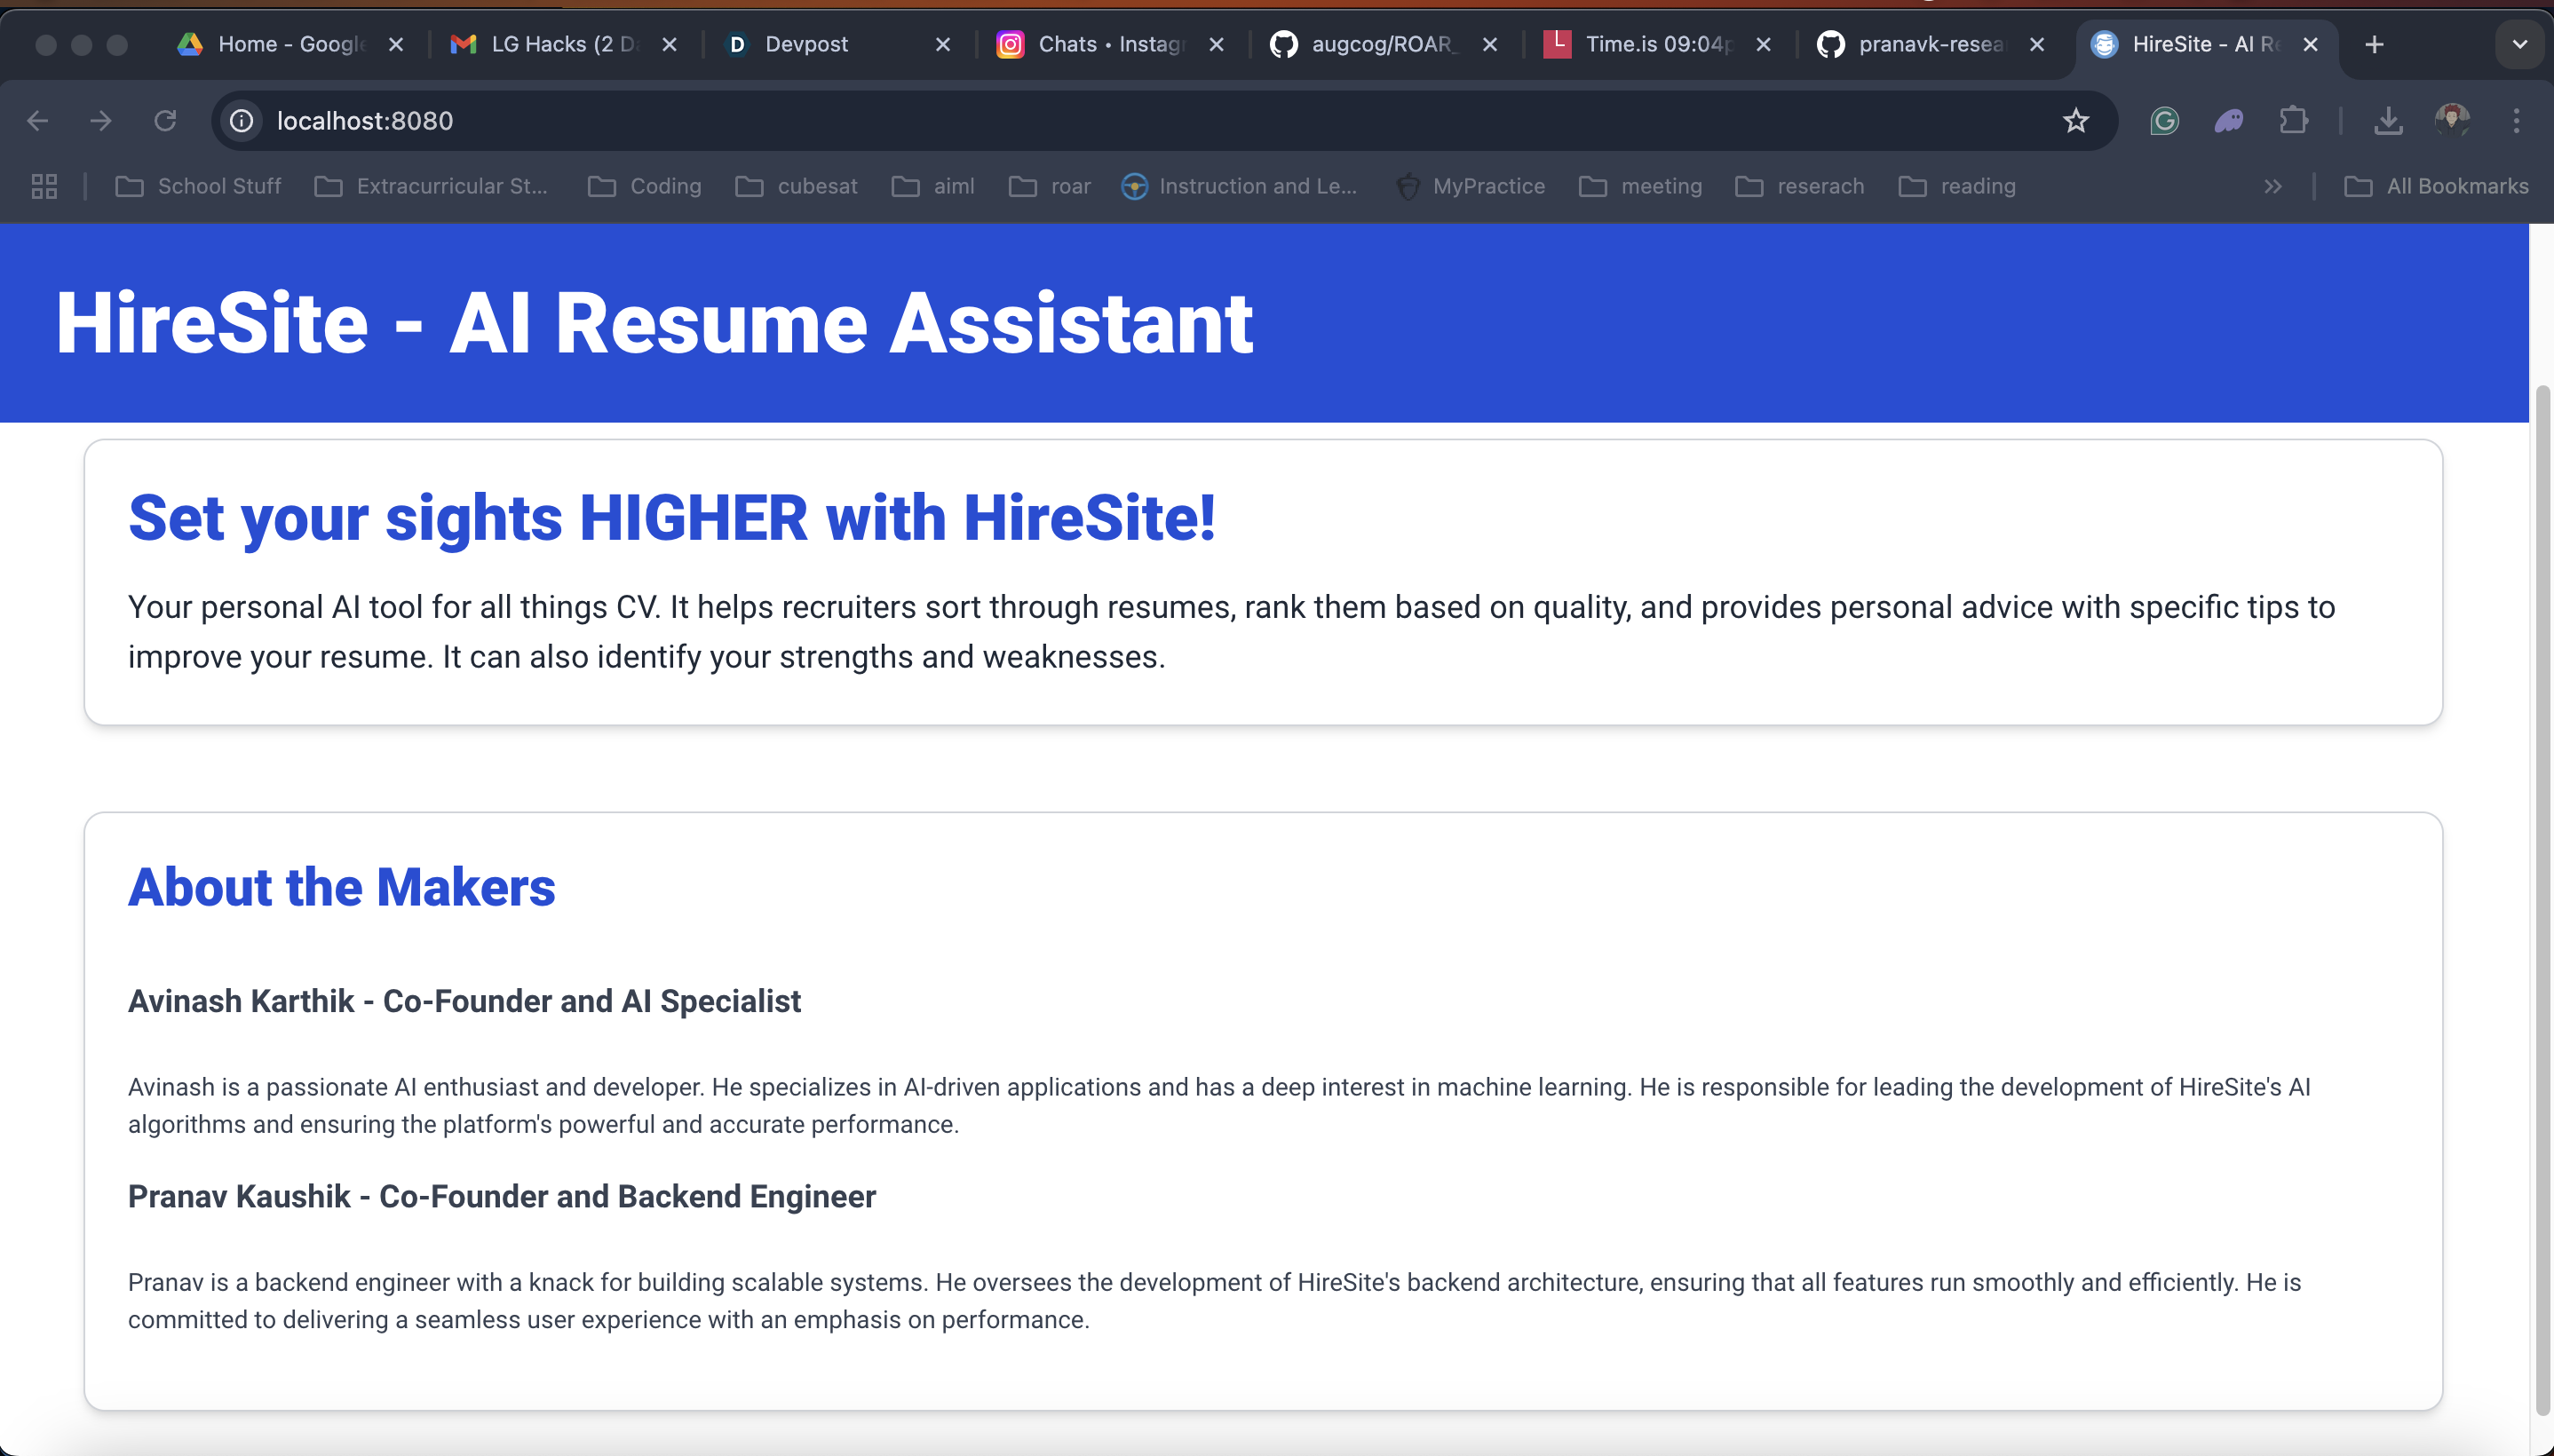This screenshot has height=1456, width=2554.
Task: Open the Extensions puzzle icon
Action: click(x=2293, y=121)
